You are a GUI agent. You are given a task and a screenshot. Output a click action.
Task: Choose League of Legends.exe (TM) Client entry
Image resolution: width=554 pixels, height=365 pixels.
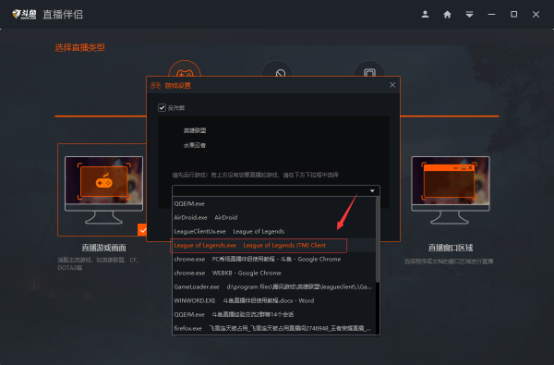pyautogui.click(x=274, y=245)
